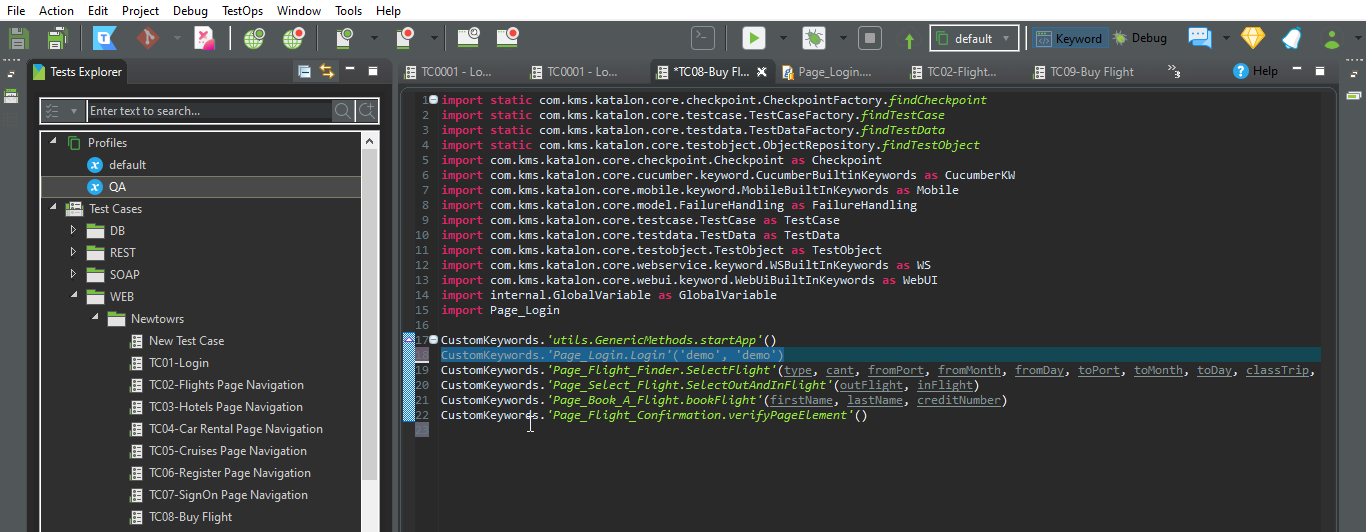Viewport: 1366px width, 532px height.
Task: Expand the REST test case folder
Action: (x=73, y=253)
